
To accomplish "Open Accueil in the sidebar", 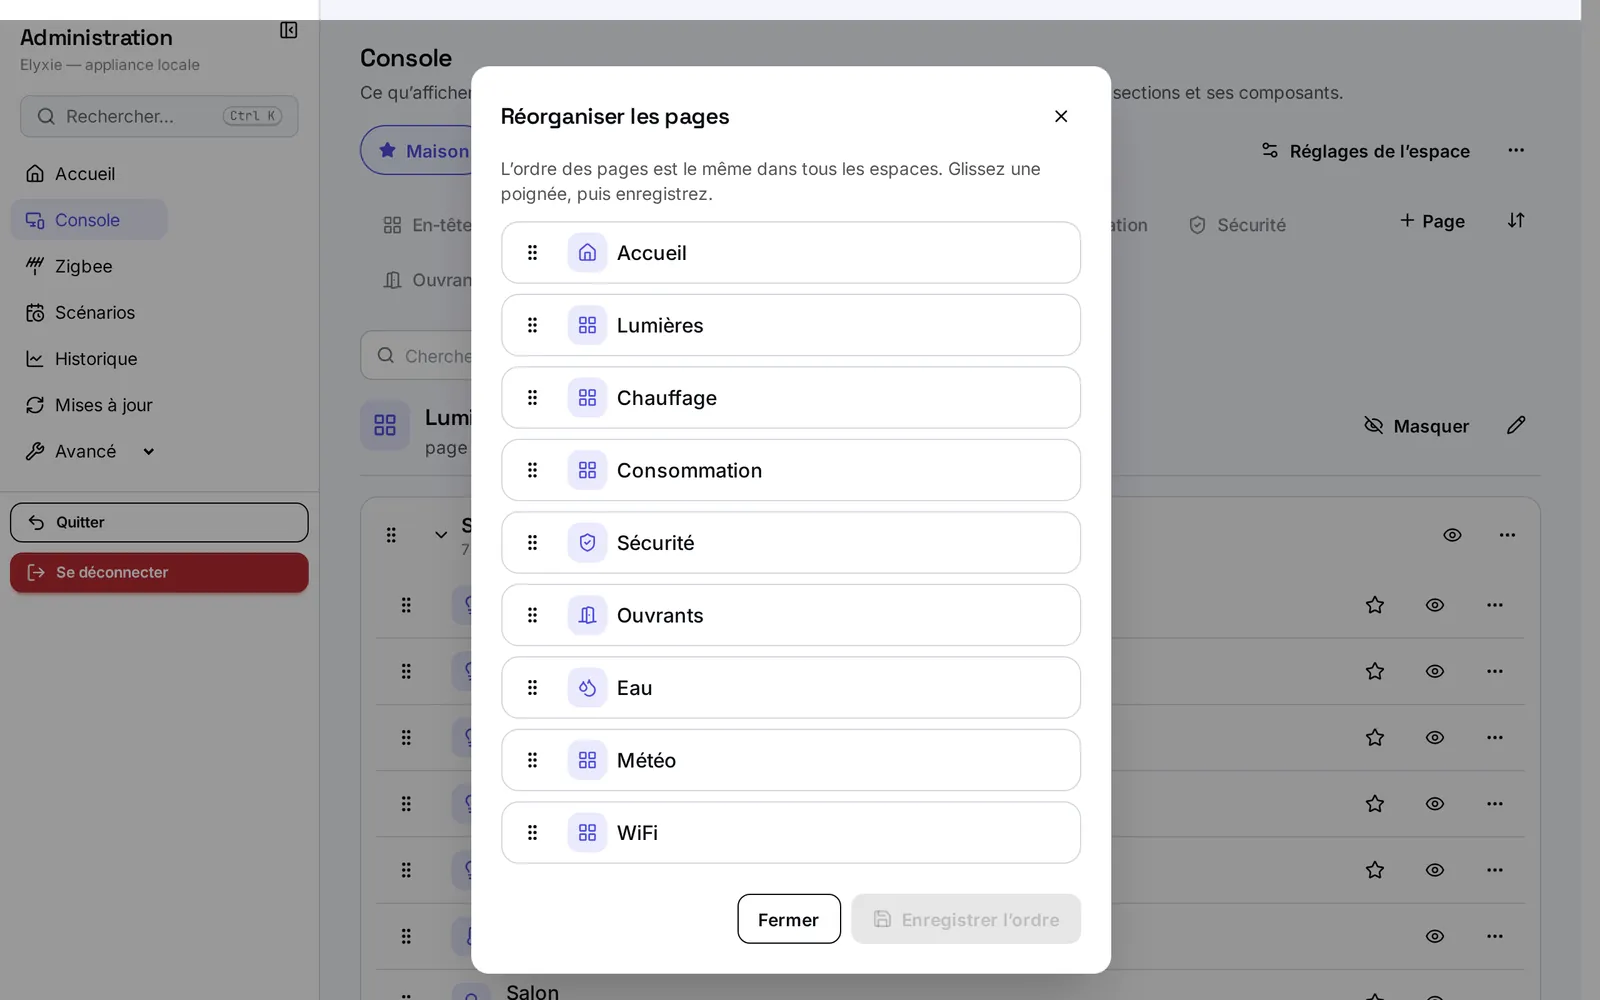I will (x=70, y=174).
